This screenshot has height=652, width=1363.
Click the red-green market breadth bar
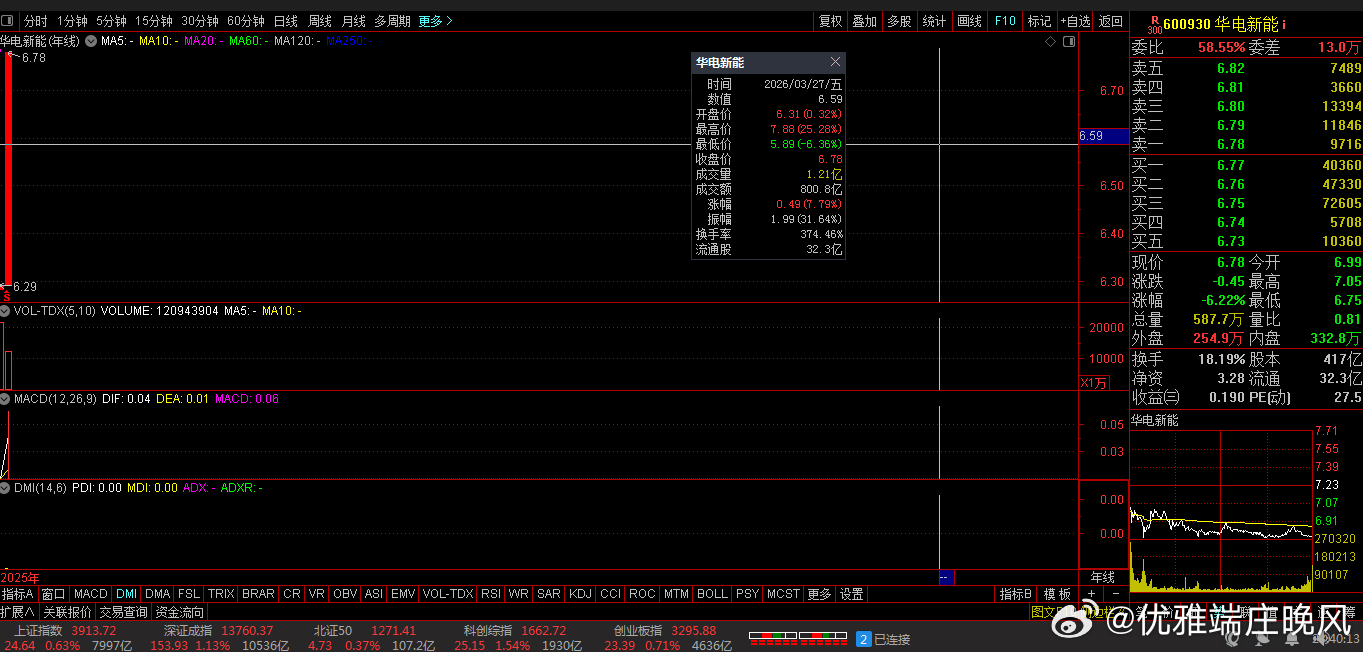pos(798,637)
